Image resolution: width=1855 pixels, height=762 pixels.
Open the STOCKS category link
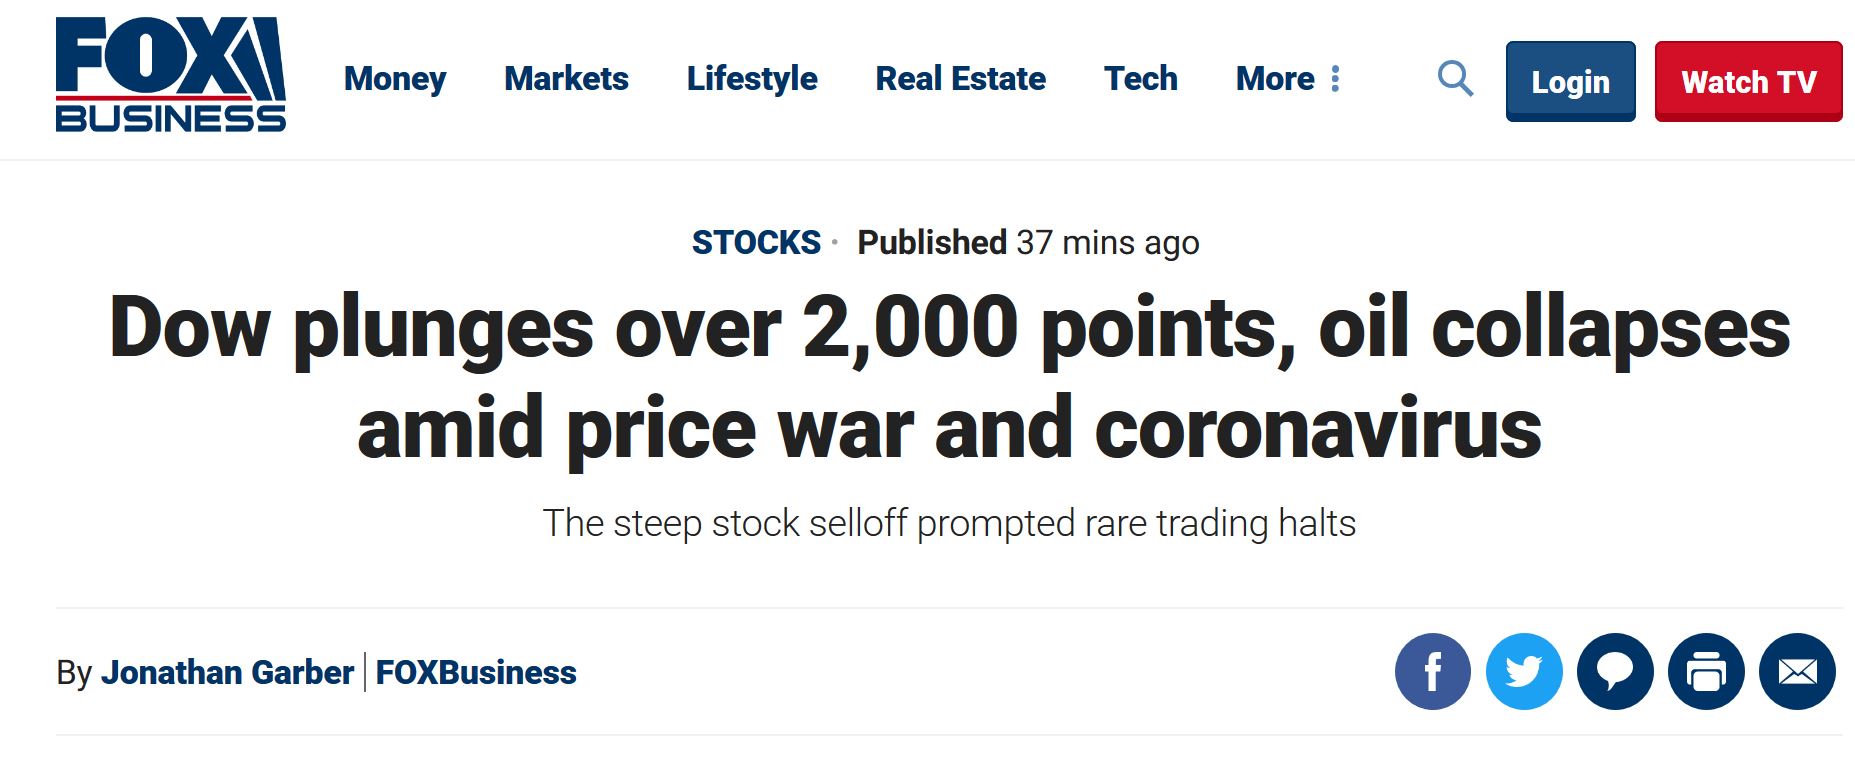pyautogui.click(x=756, y=243)
